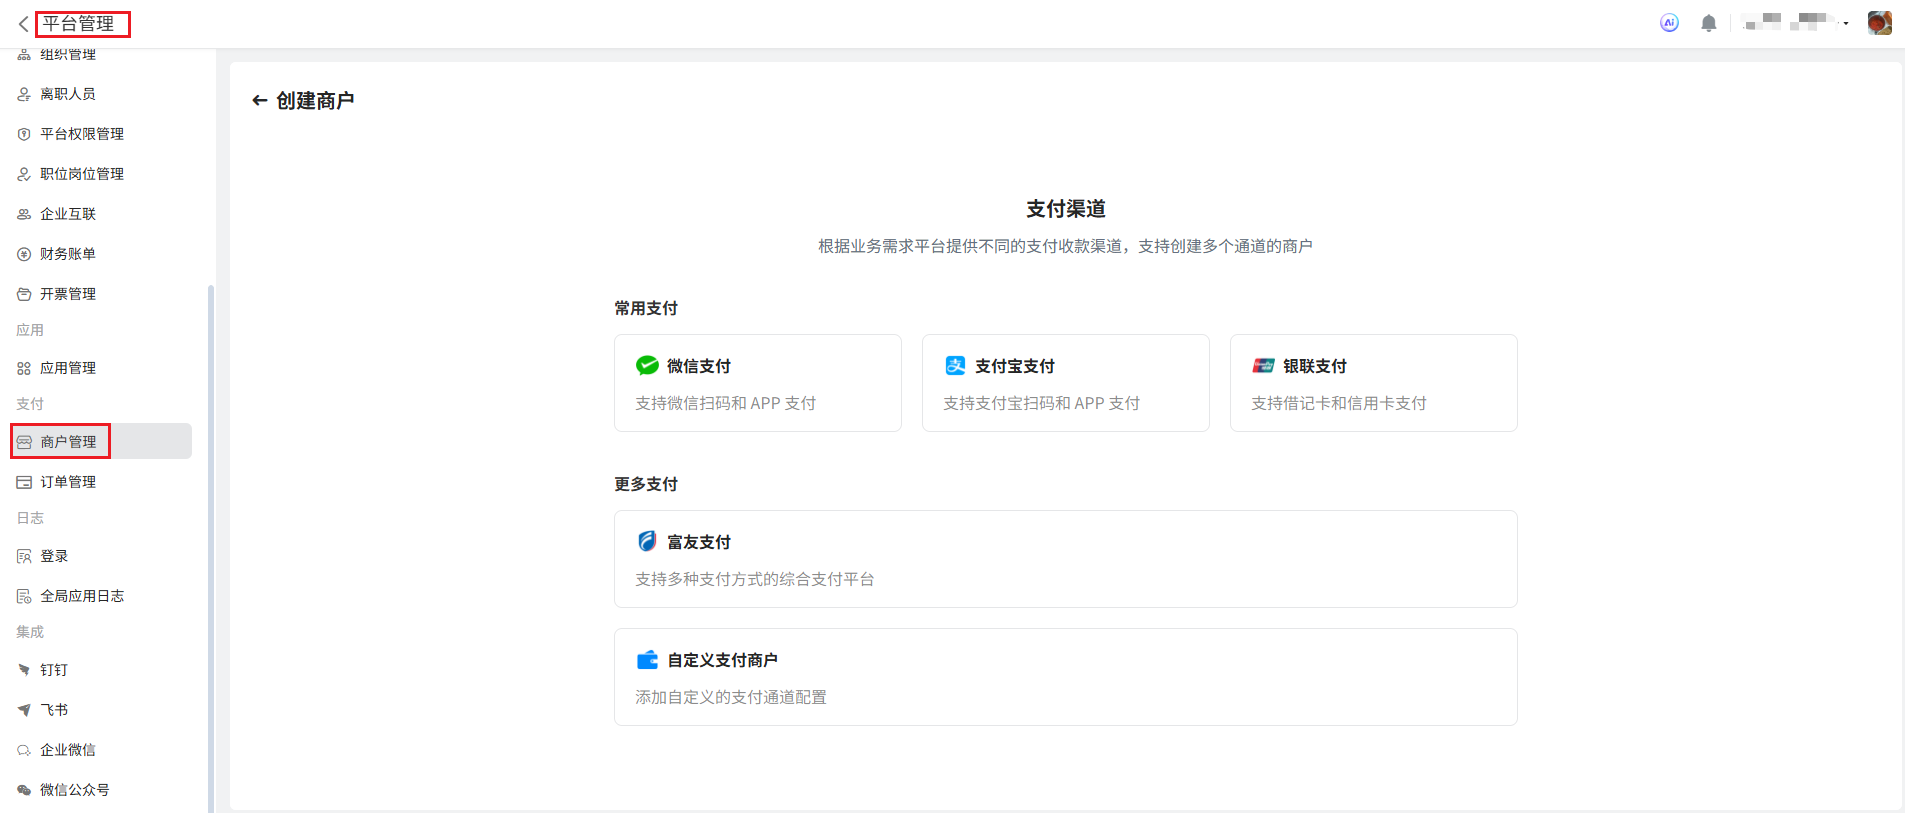Expand the account name dropdown arrow
Viewport: 1905px width, 813px height.
[x=1846, y=24]
